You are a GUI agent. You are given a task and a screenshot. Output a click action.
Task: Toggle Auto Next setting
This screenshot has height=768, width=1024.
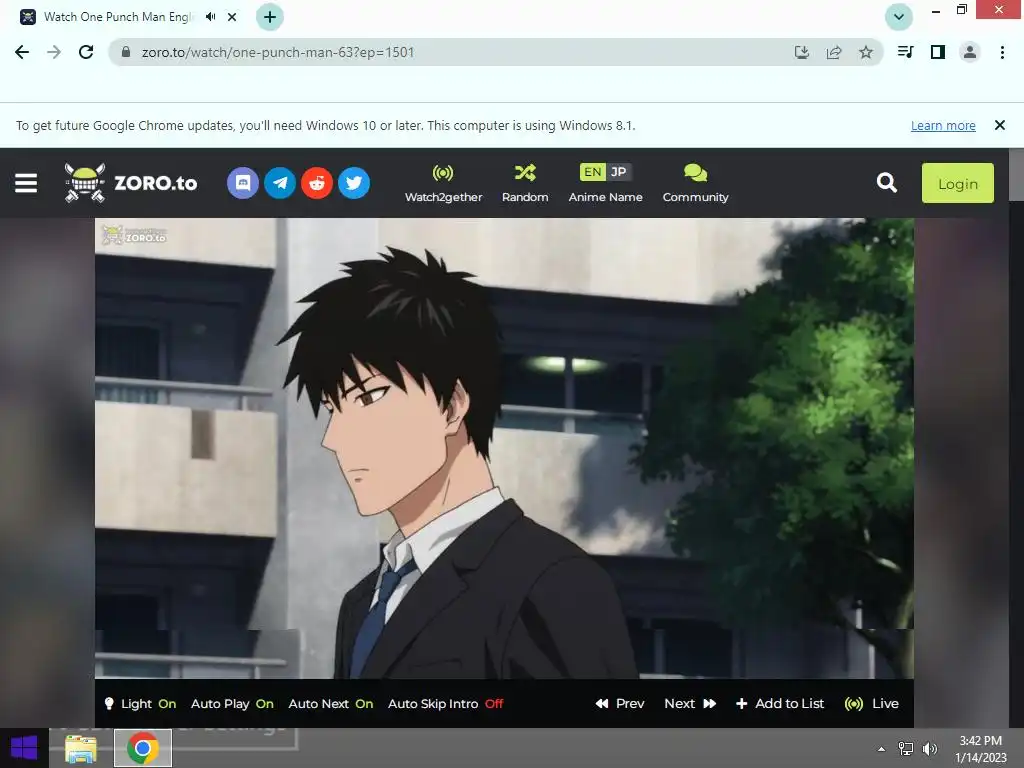coord(330,704)
